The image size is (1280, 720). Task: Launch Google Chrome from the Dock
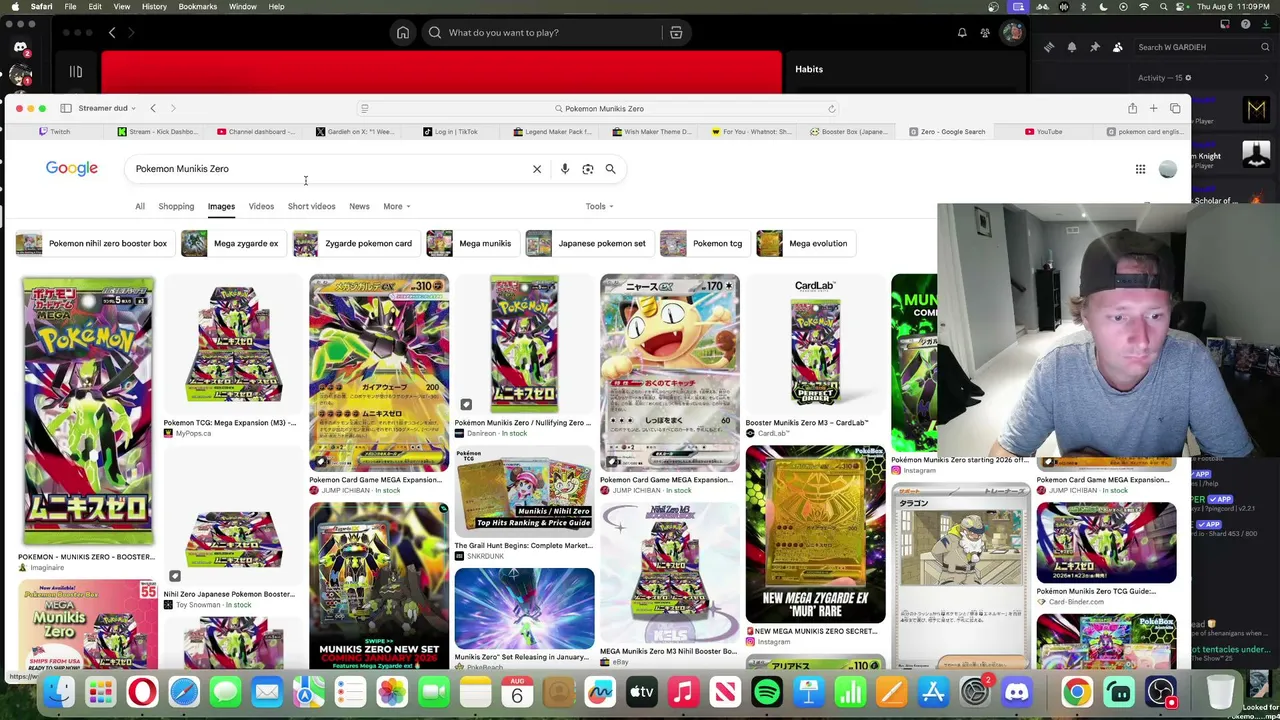[1077, 691]
